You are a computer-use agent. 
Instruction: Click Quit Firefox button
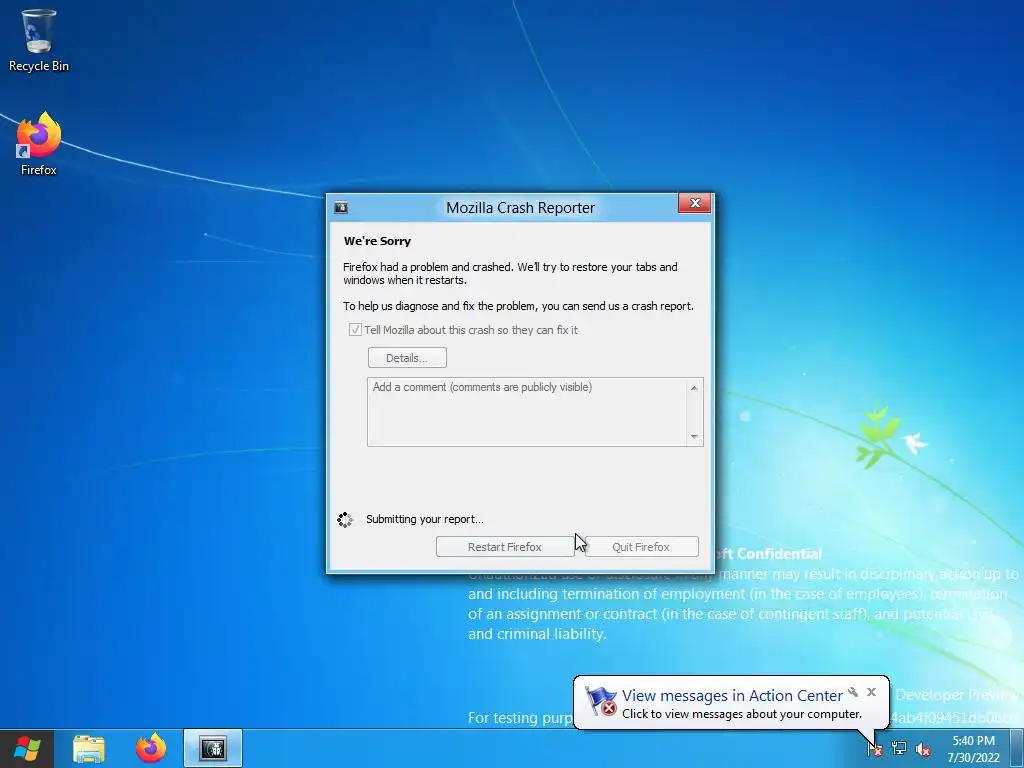pos(641,547)
